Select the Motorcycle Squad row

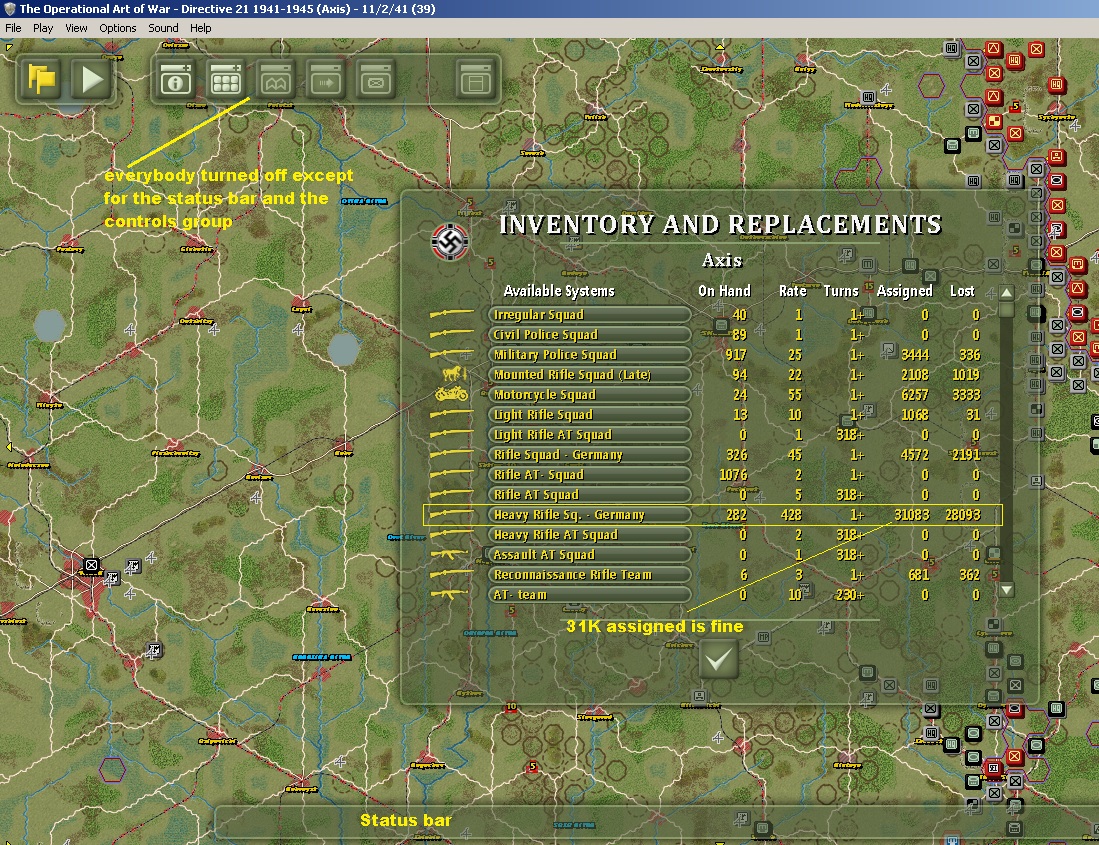[589, 394]
